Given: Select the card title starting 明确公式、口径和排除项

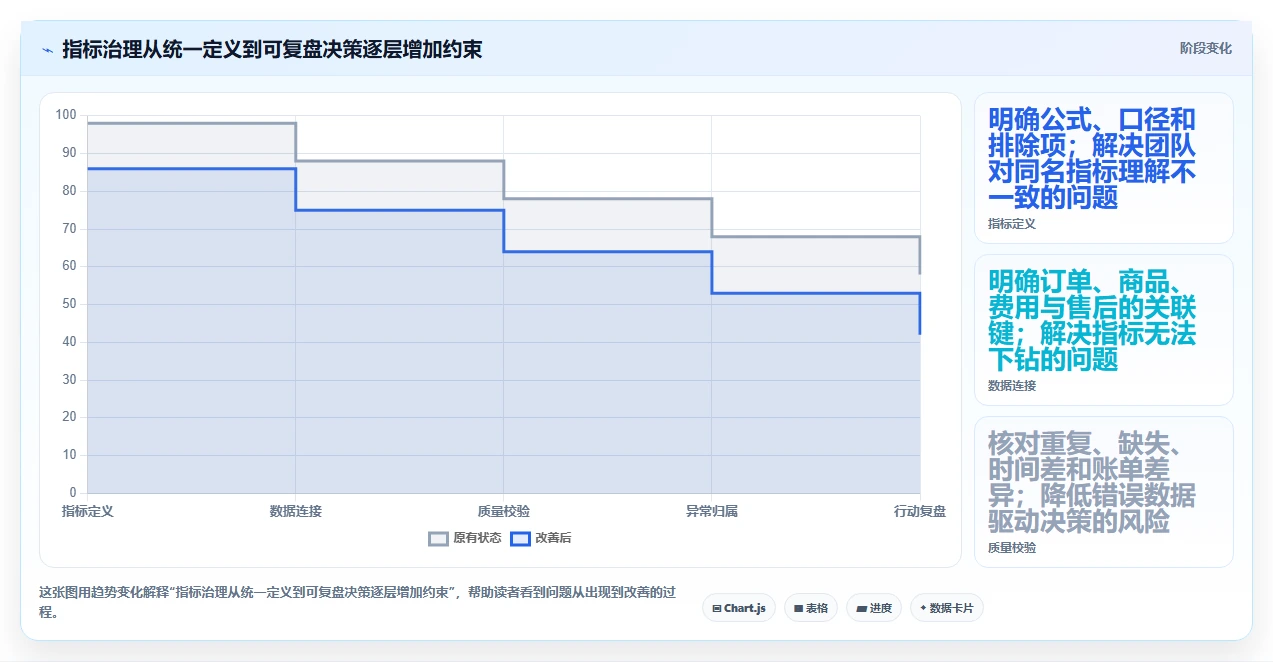Looking at the screenshot, I should tap(1092, 159).
